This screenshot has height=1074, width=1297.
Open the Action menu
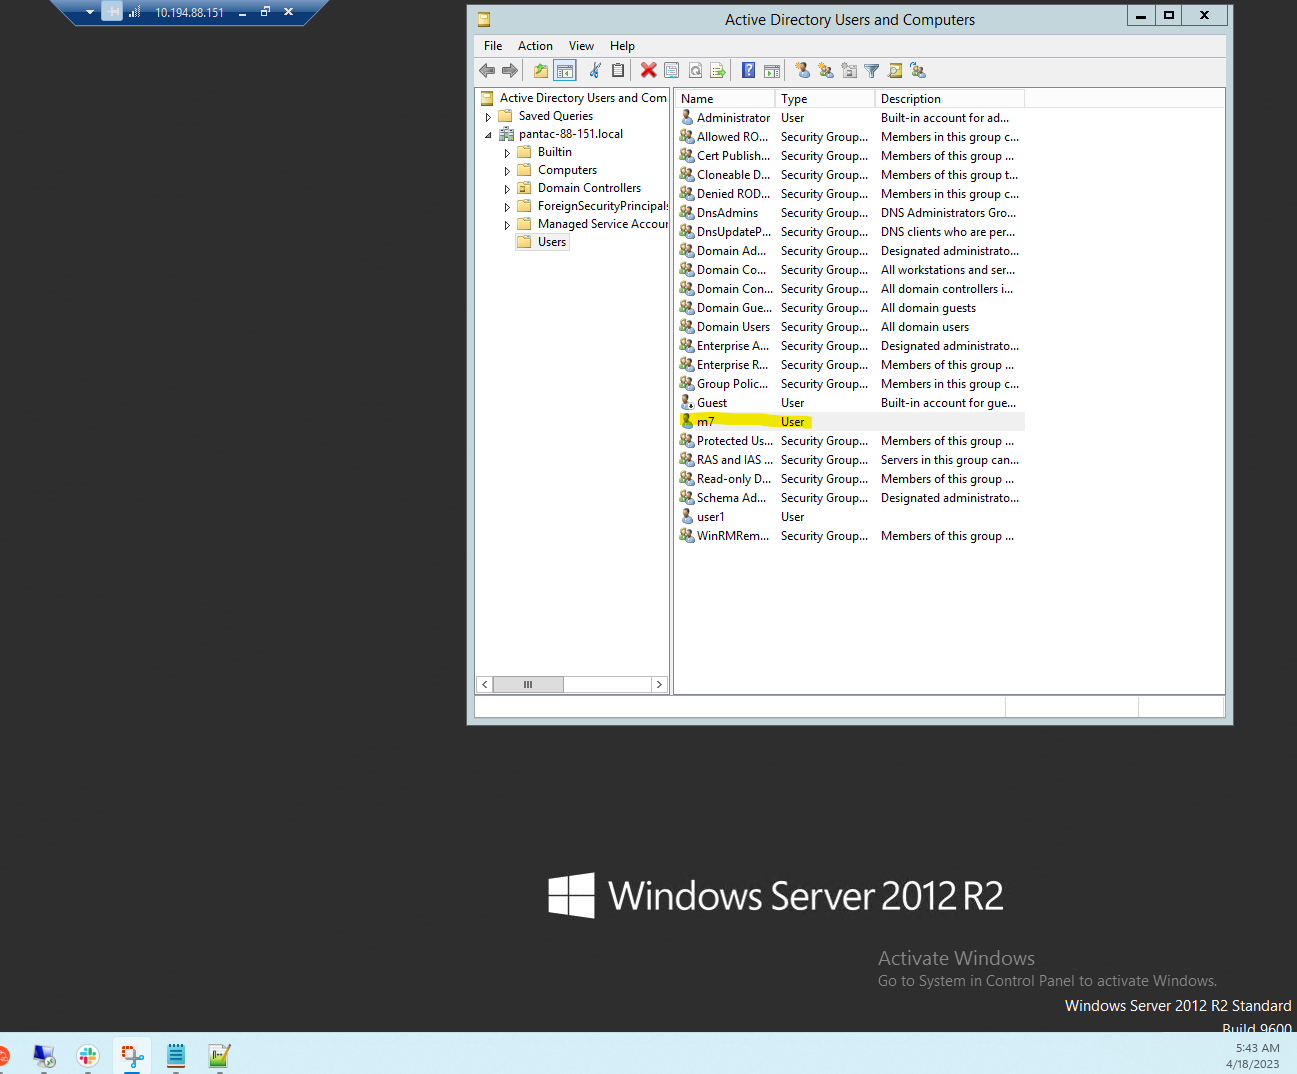[535, 46]
